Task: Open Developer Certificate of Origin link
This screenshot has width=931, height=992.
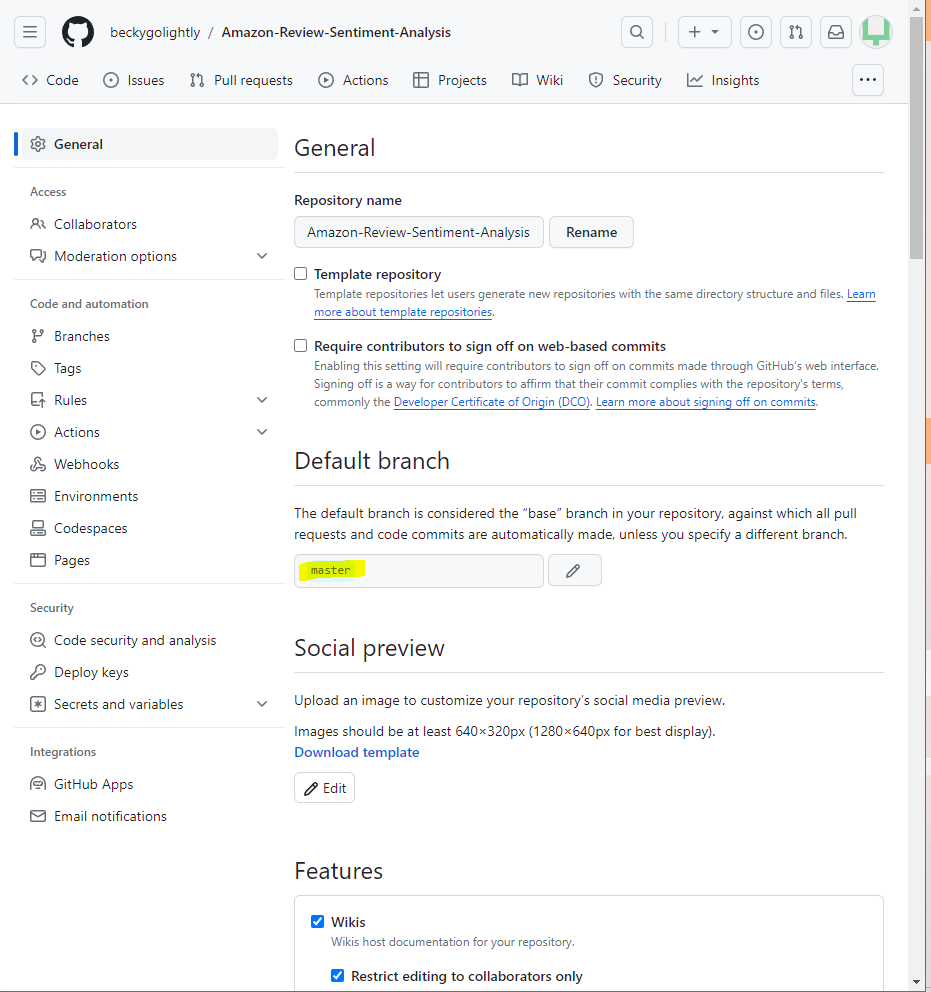Action: (492, 402)
